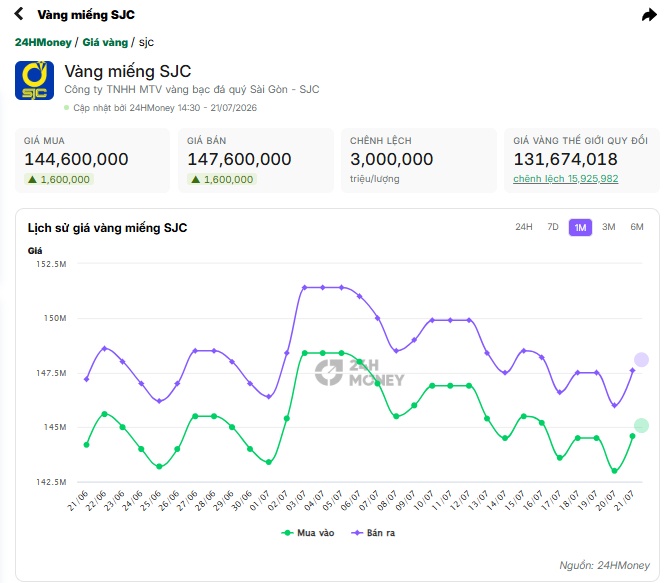Click the highlighted purple end marker at 21/07

tap(641, 360)
